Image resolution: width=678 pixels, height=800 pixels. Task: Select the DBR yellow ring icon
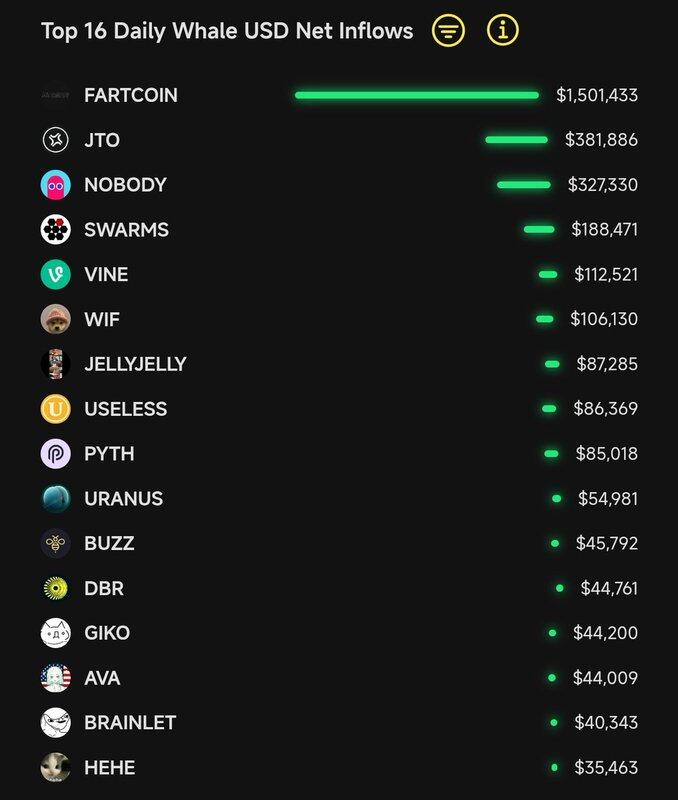click(55, 589)
